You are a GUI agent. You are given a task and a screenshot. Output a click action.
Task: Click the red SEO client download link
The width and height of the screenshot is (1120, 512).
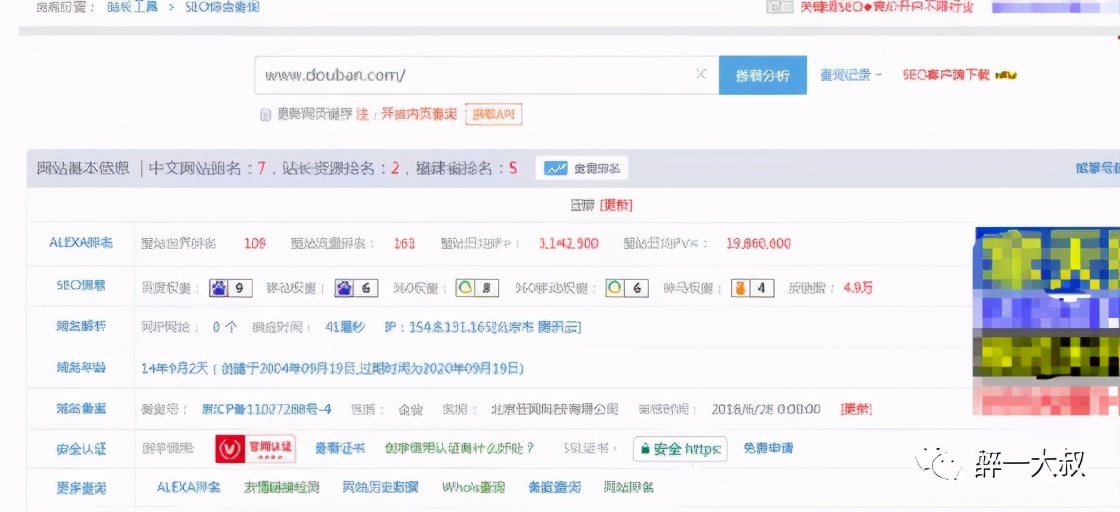(947, 75)
